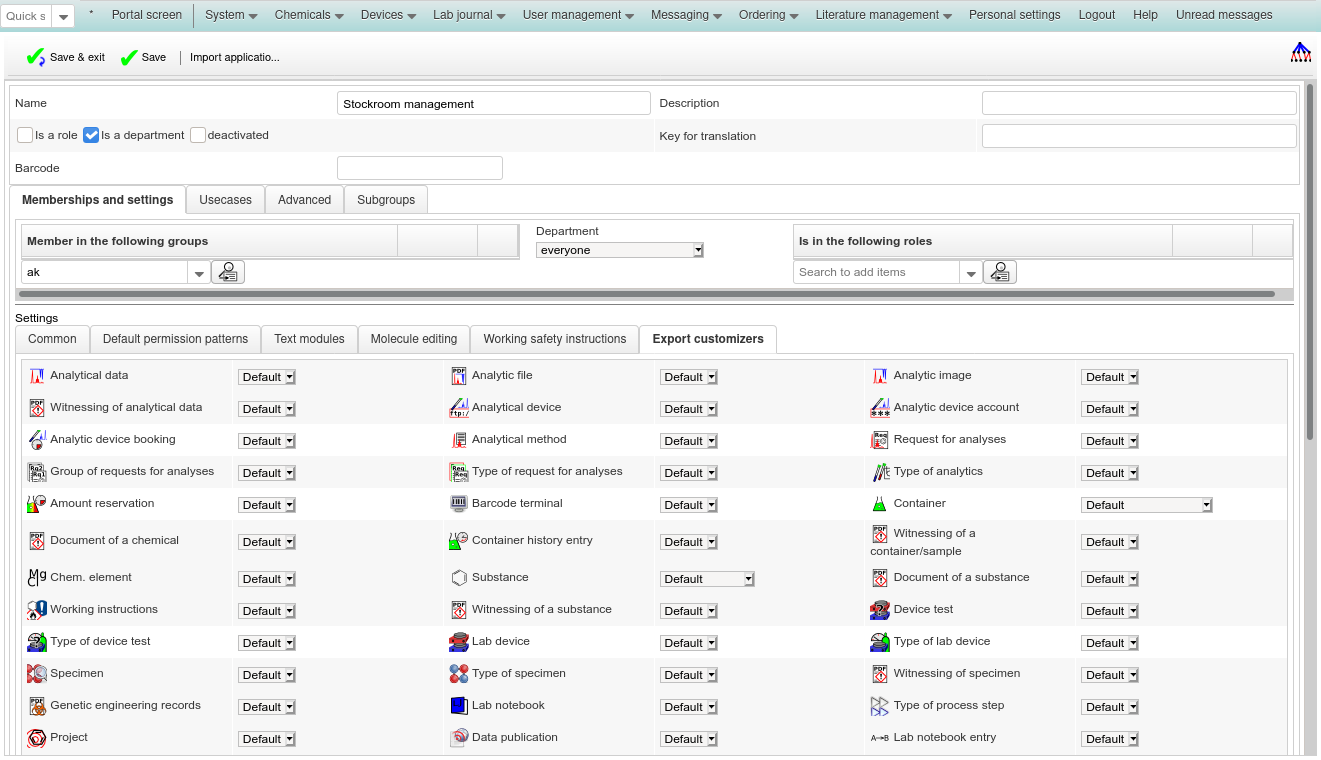Expand the Container export customizer dropdown

tap(1146, 505)
